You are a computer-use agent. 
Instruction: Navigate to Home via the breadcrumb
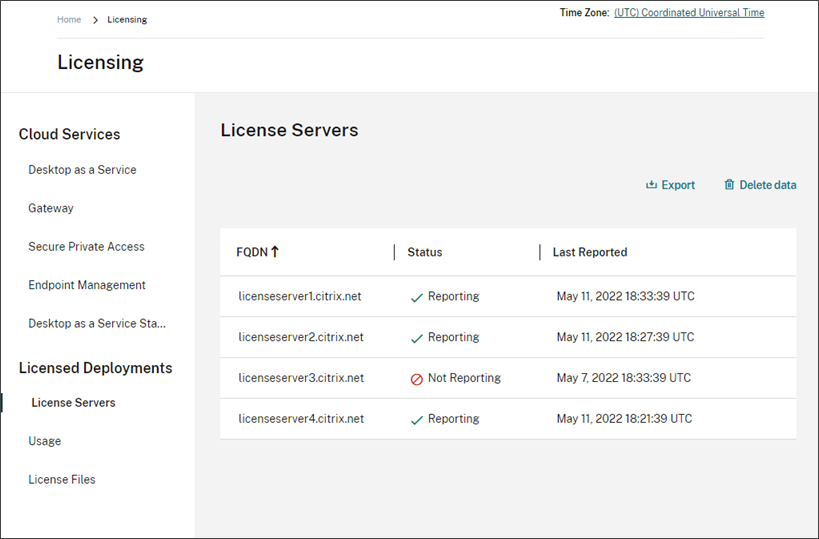click(69, 20)
